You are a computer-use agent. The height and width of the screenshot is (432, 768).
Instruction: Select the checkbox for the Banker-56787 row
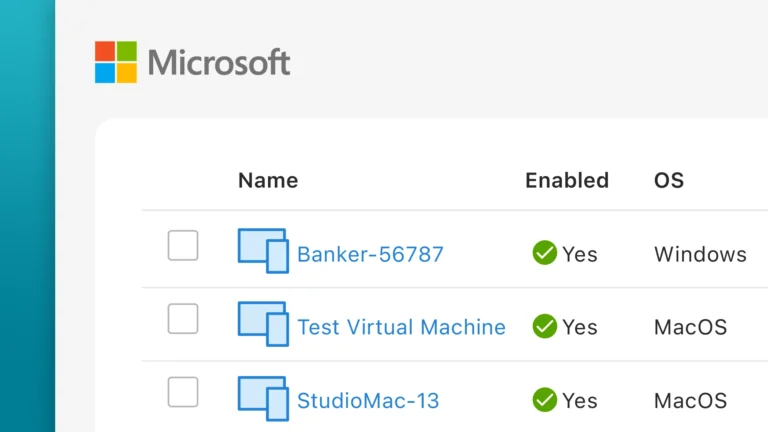click(183, 245)
